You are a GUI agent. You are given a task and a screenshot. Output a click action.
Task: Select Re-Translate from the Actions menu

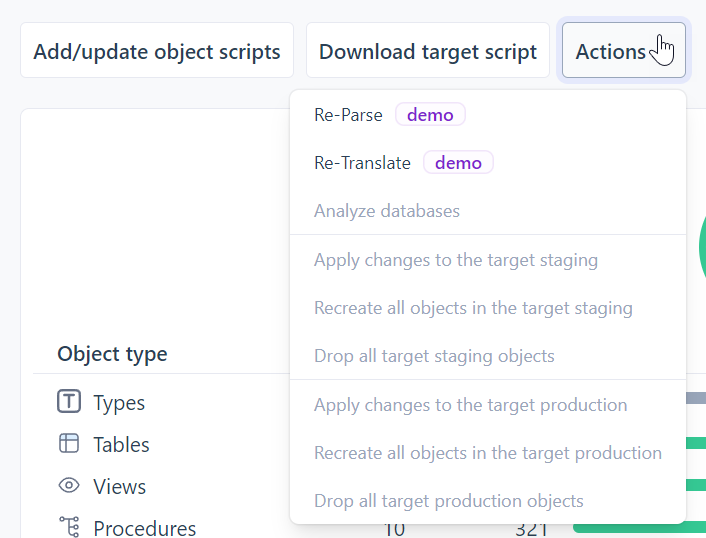click(362, 163)
